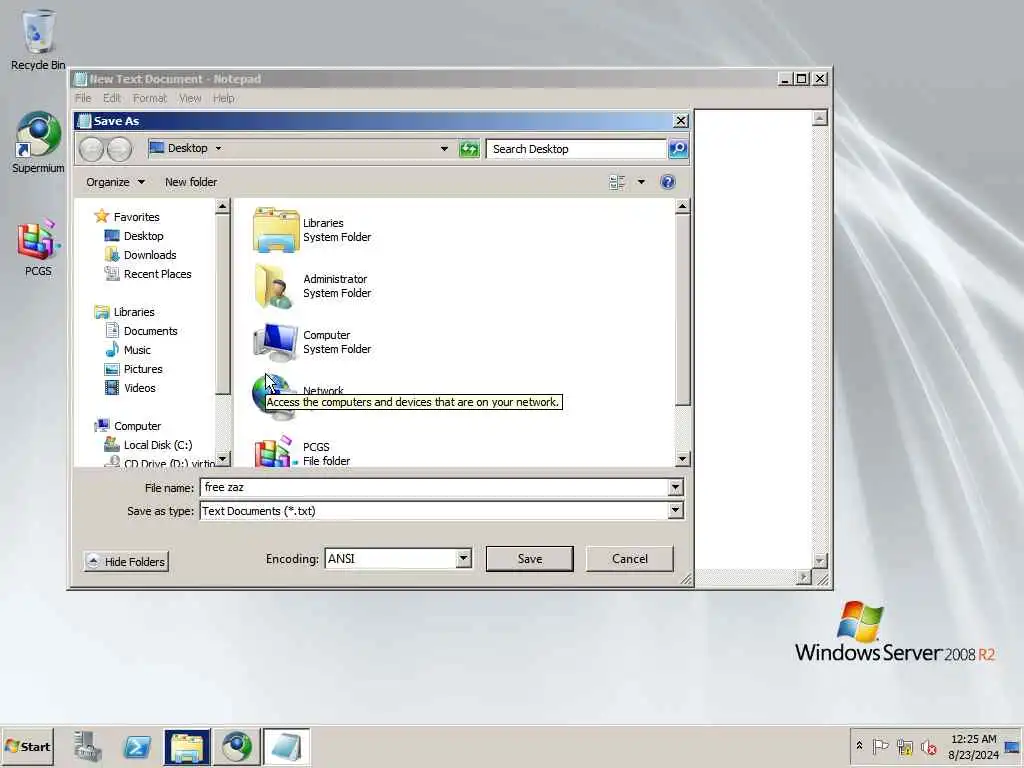The image size is (1024, 768).
Task: Select Computer in navigation pane
Action: pyautogui.click(x=136, y=426)
